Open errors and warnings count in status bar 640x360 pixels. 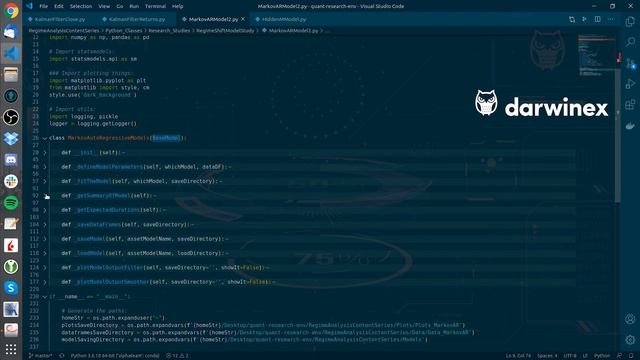click(177, 356)
